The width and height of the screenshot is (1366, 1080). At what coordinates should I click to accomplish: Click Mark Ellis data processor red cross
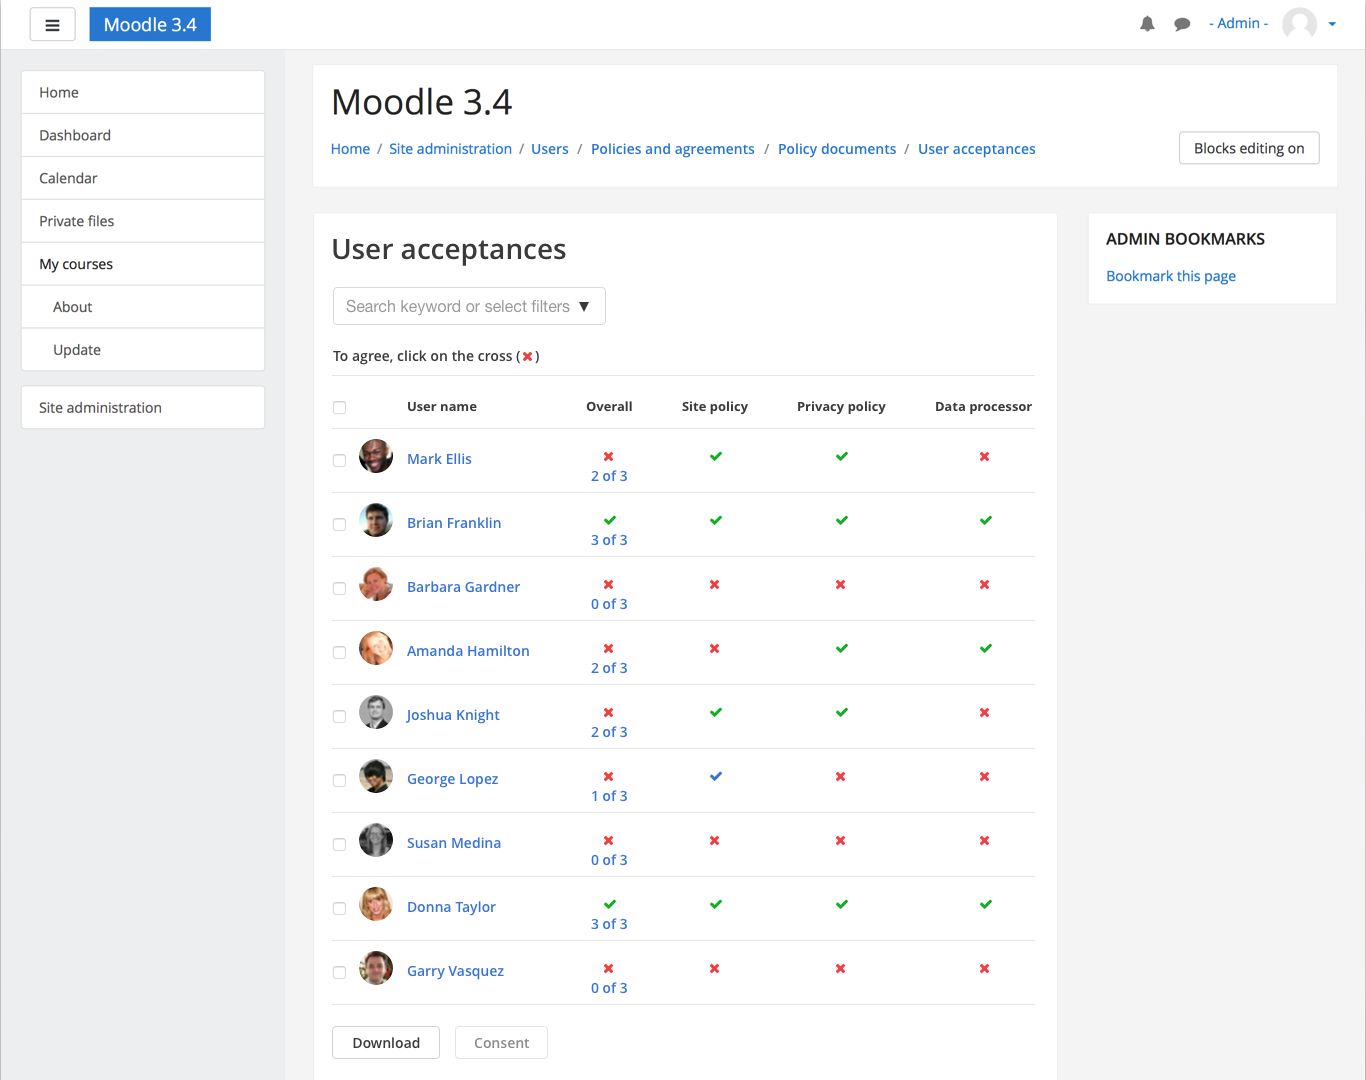click(x=985, y=457)
